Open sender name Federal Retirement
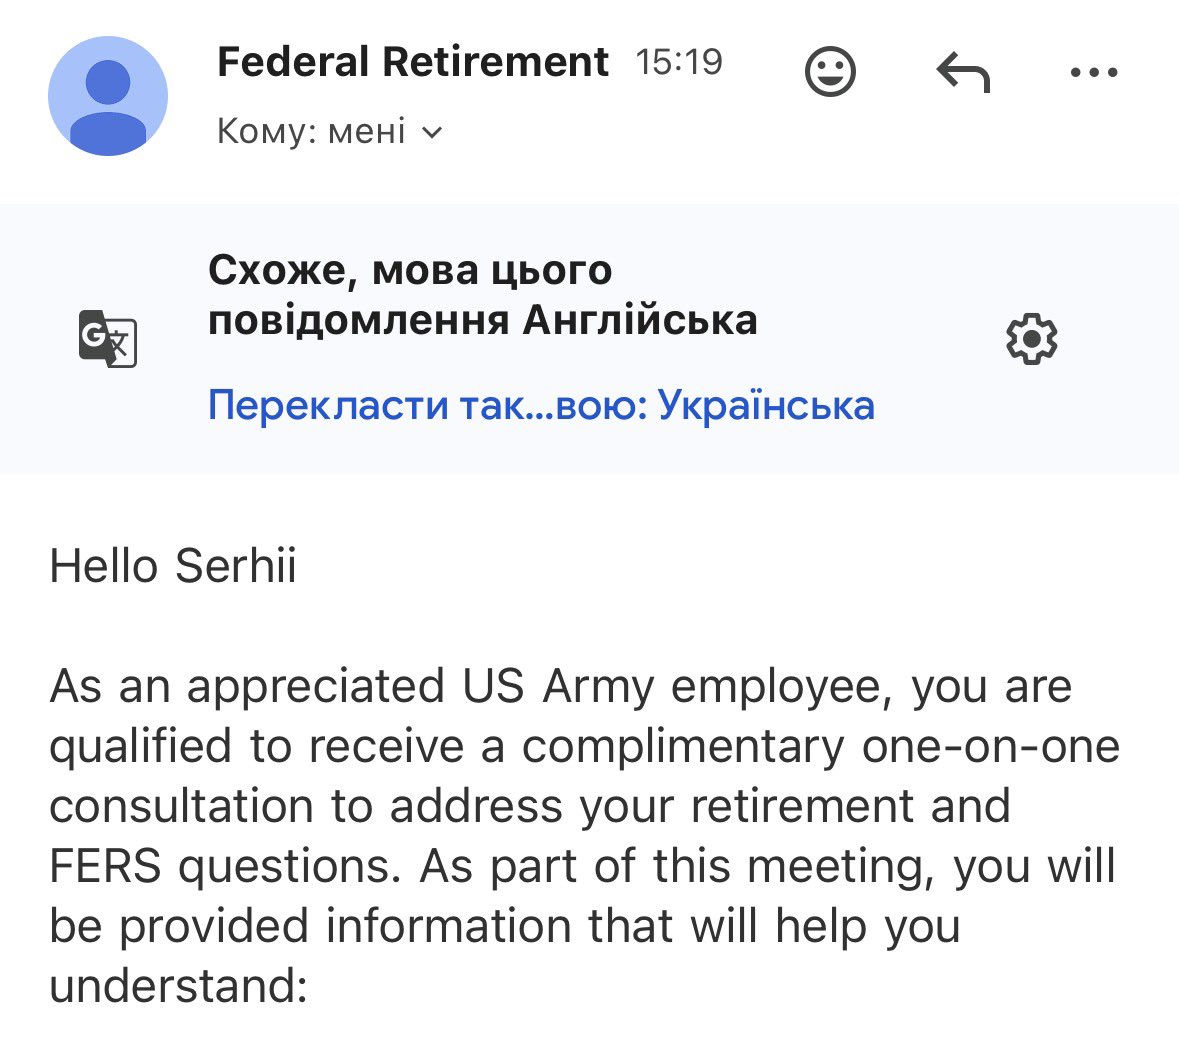Screen dimensions: 1179x1038 coord(412,62)
